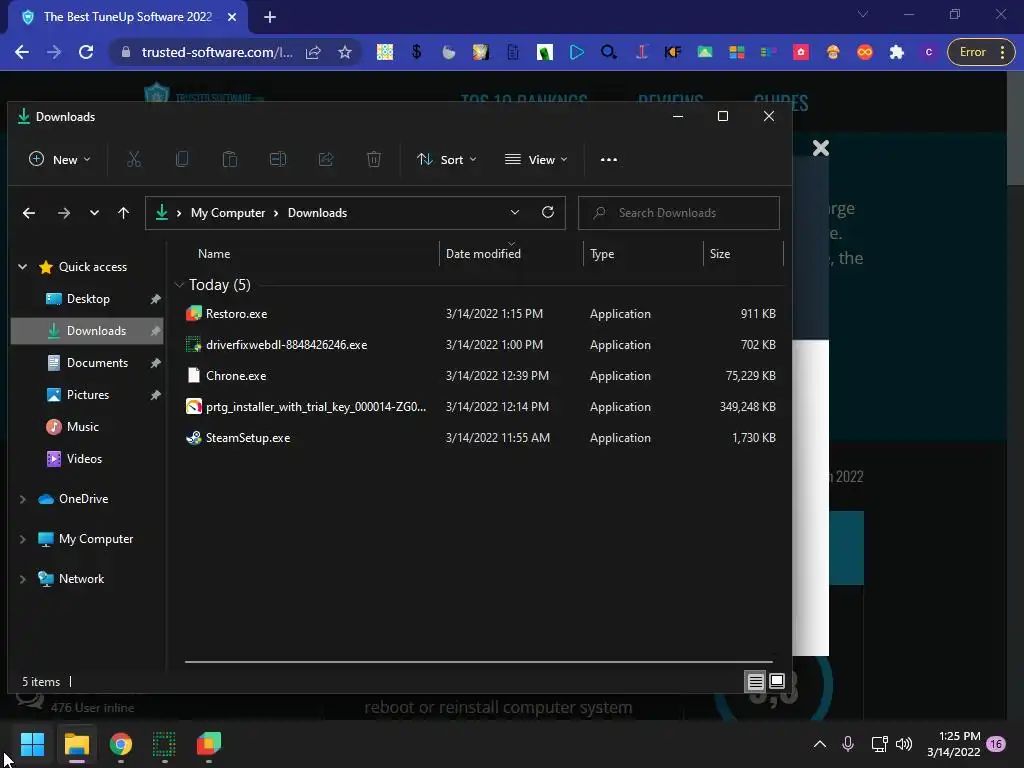The width and height of the screenshot is (1024, 768).
Task: Collapse the Today (5) group
Action: 179,285
